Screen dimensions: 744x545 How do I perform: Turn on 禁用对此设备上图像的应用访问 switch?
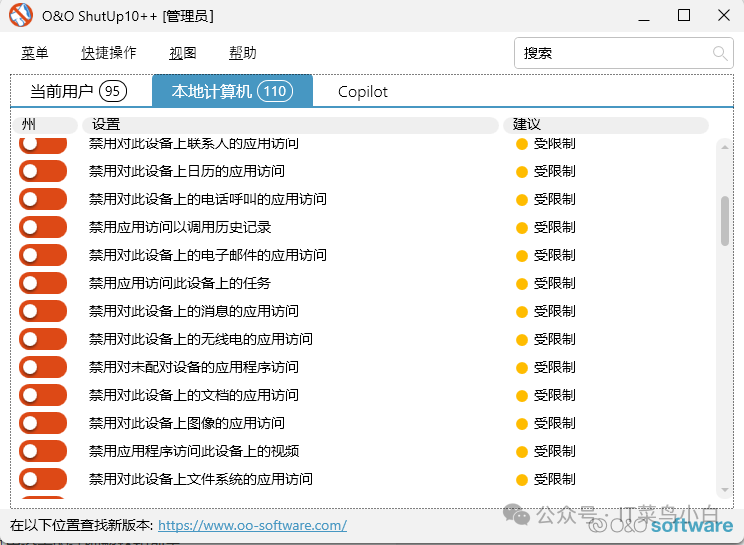(x=43, y=423)
